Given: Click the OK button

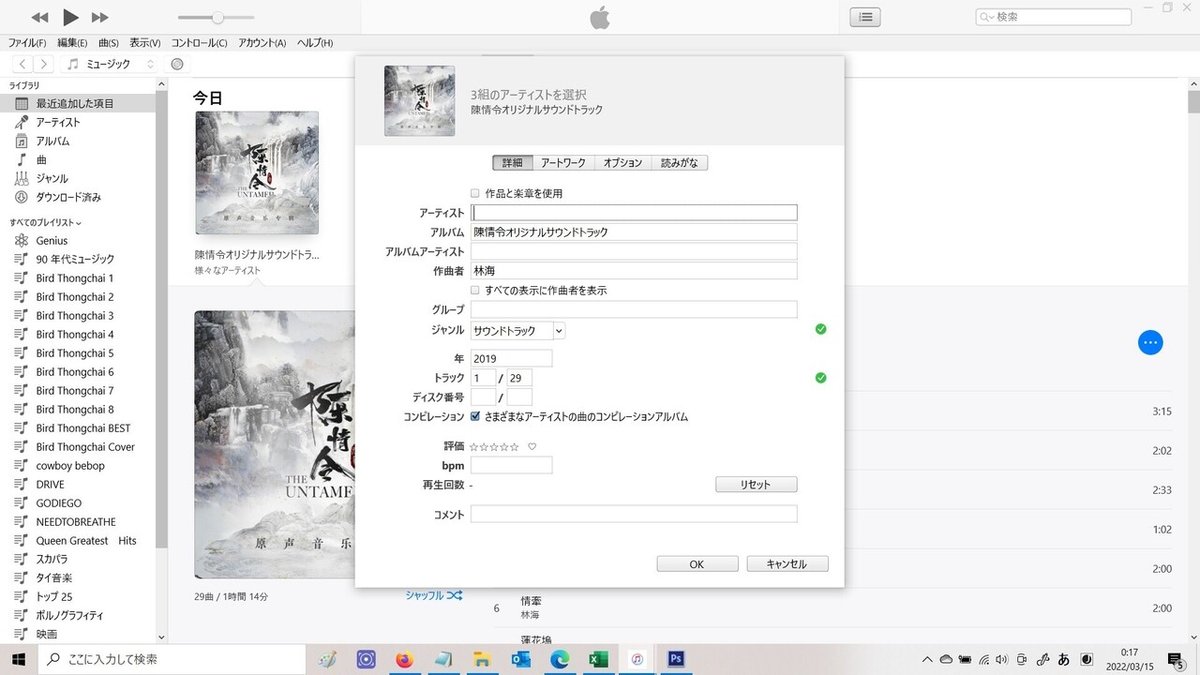Looking at the screenshot, I should (x=697, y=564).
